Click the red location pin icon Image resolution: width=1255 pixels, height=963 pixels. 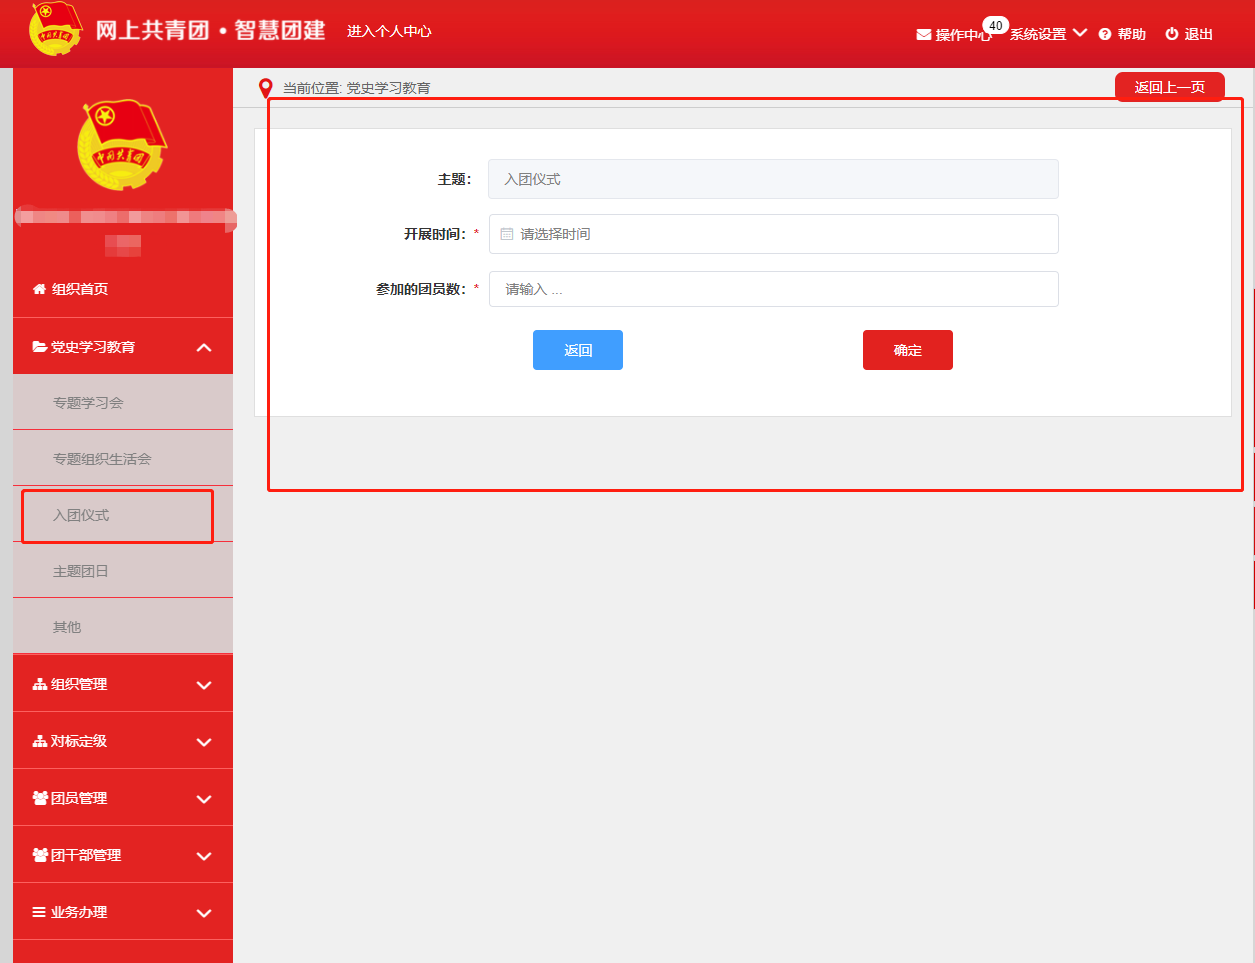pos(265,88)
